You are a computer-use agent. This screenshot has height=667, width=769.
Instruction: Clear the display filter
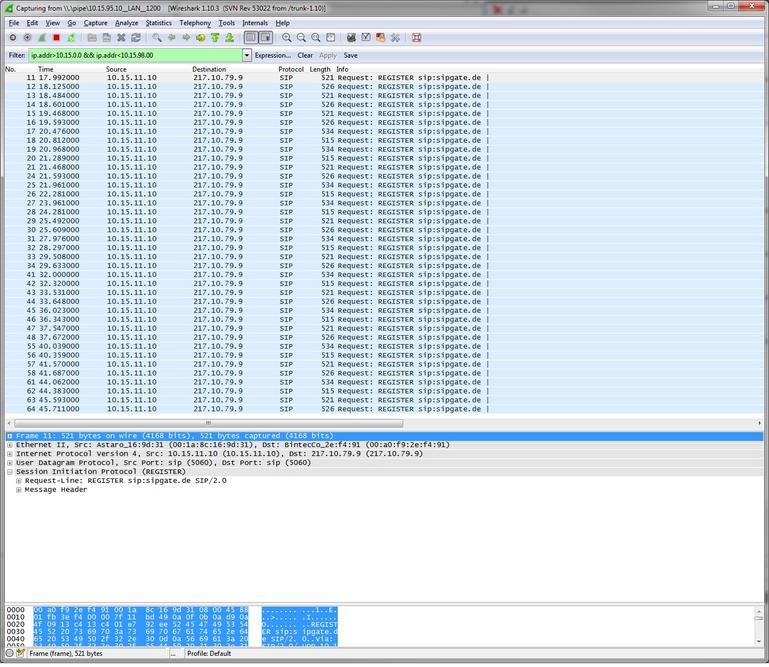point(305,55)
